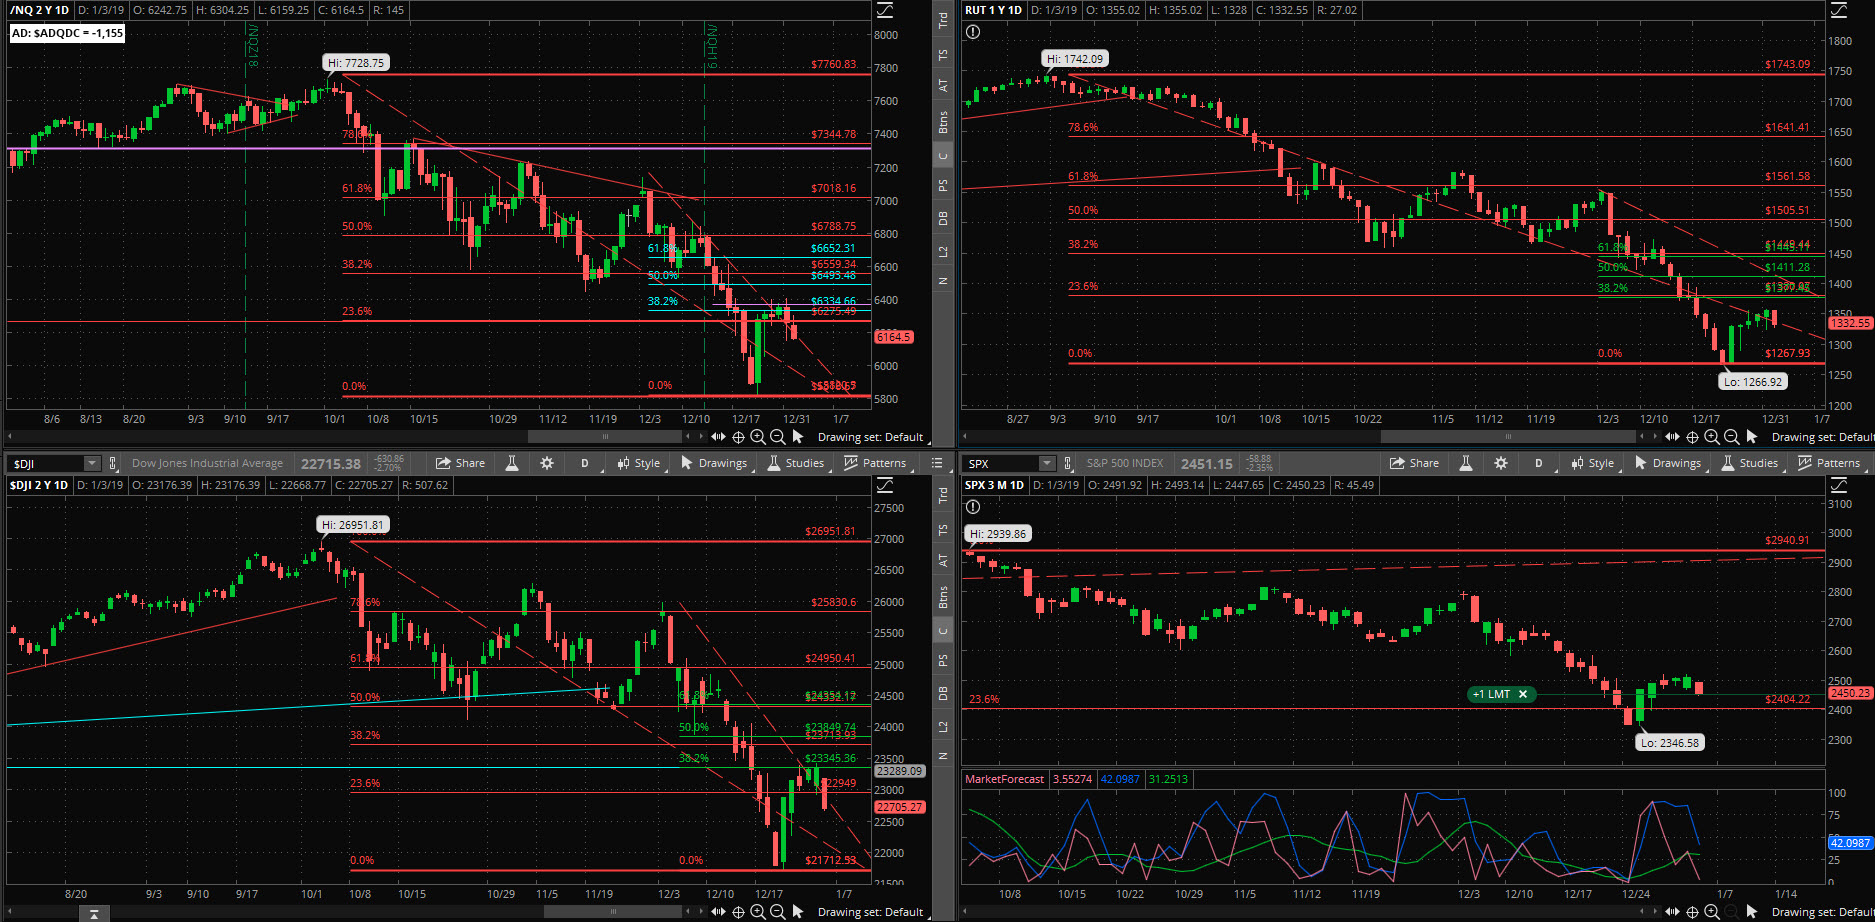Viewport: 1875px width, 922px height.
Task: Click the RUT chart horizontal scrollbar thumb
Action: [1507, 437]
